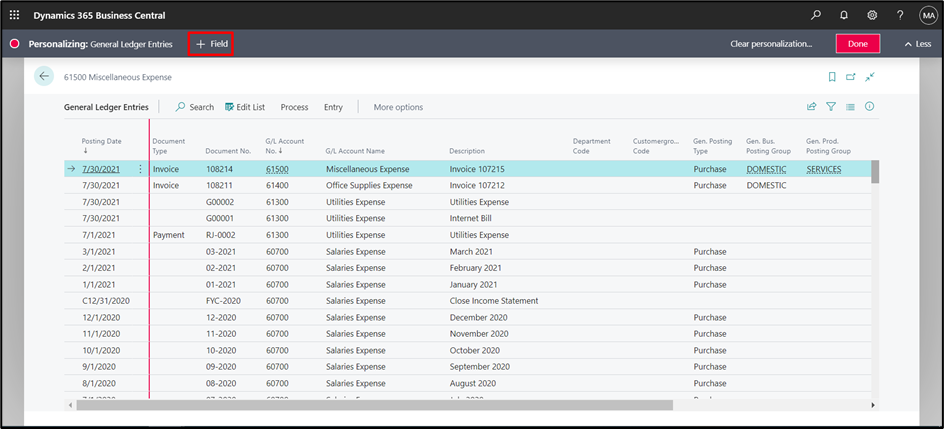The image size is (944, 429).
Task: Click Done to finish personalizing
Action: (x=858, y=44)
